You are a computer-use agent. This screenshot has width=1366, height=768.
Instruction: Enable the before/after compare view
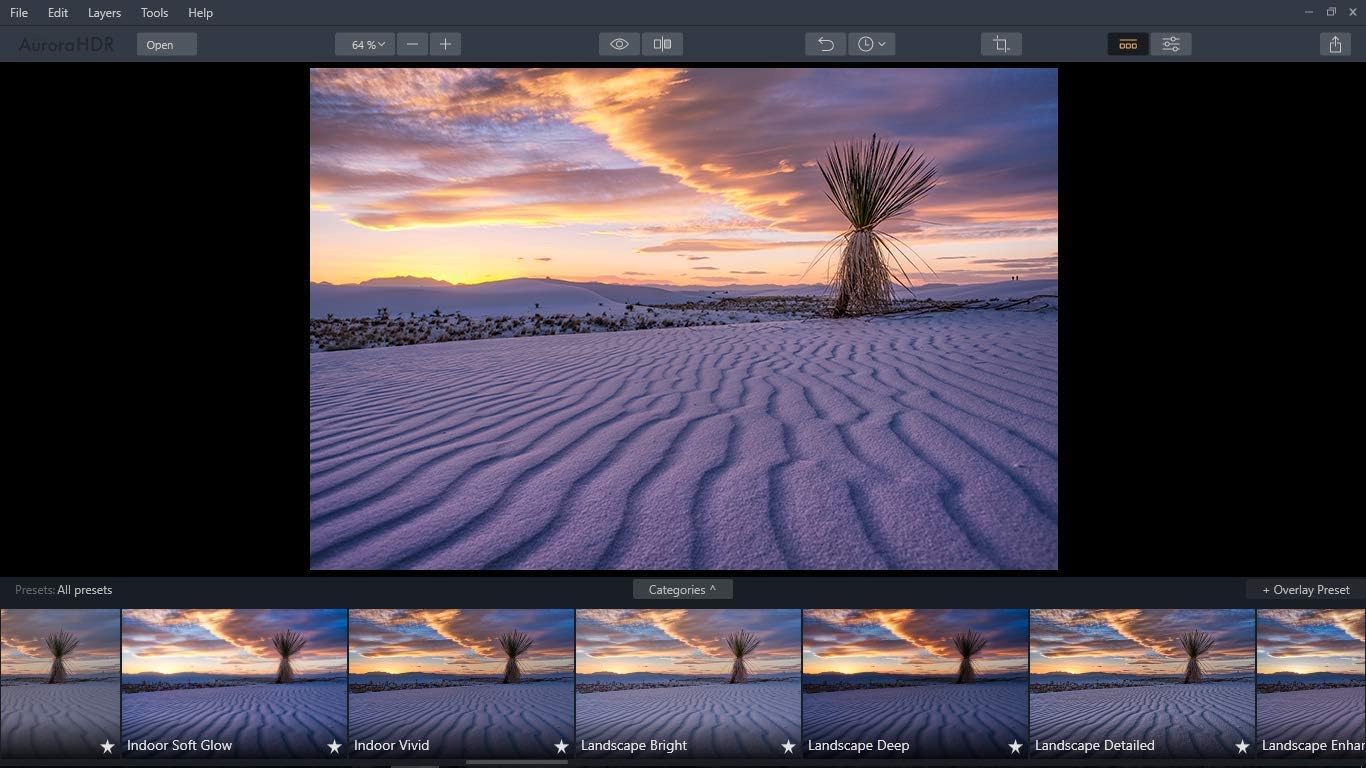[662, 43]
